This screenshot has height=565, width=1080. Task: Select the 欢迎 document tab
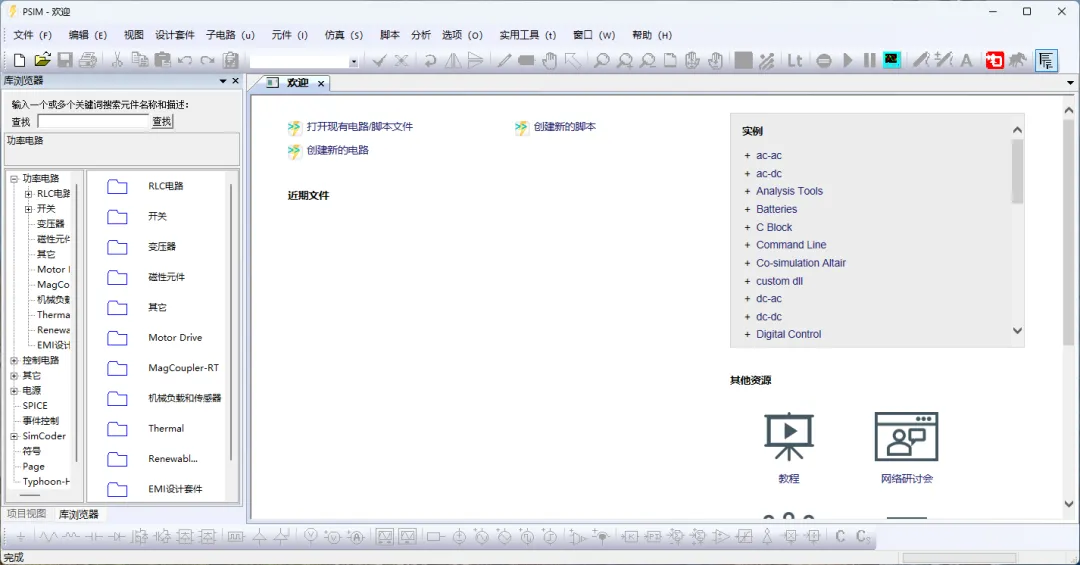297,83
